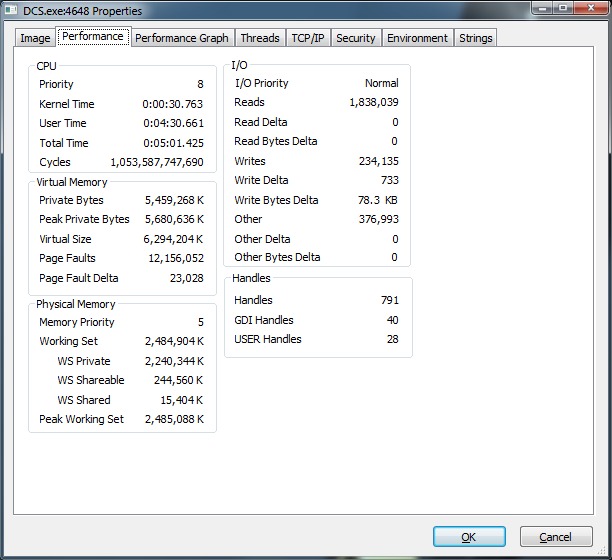Viewport: 612px width, 560px height.
Task: Click GDI Handles value 40
Action: pyautogui.click(x=392, y=320)
